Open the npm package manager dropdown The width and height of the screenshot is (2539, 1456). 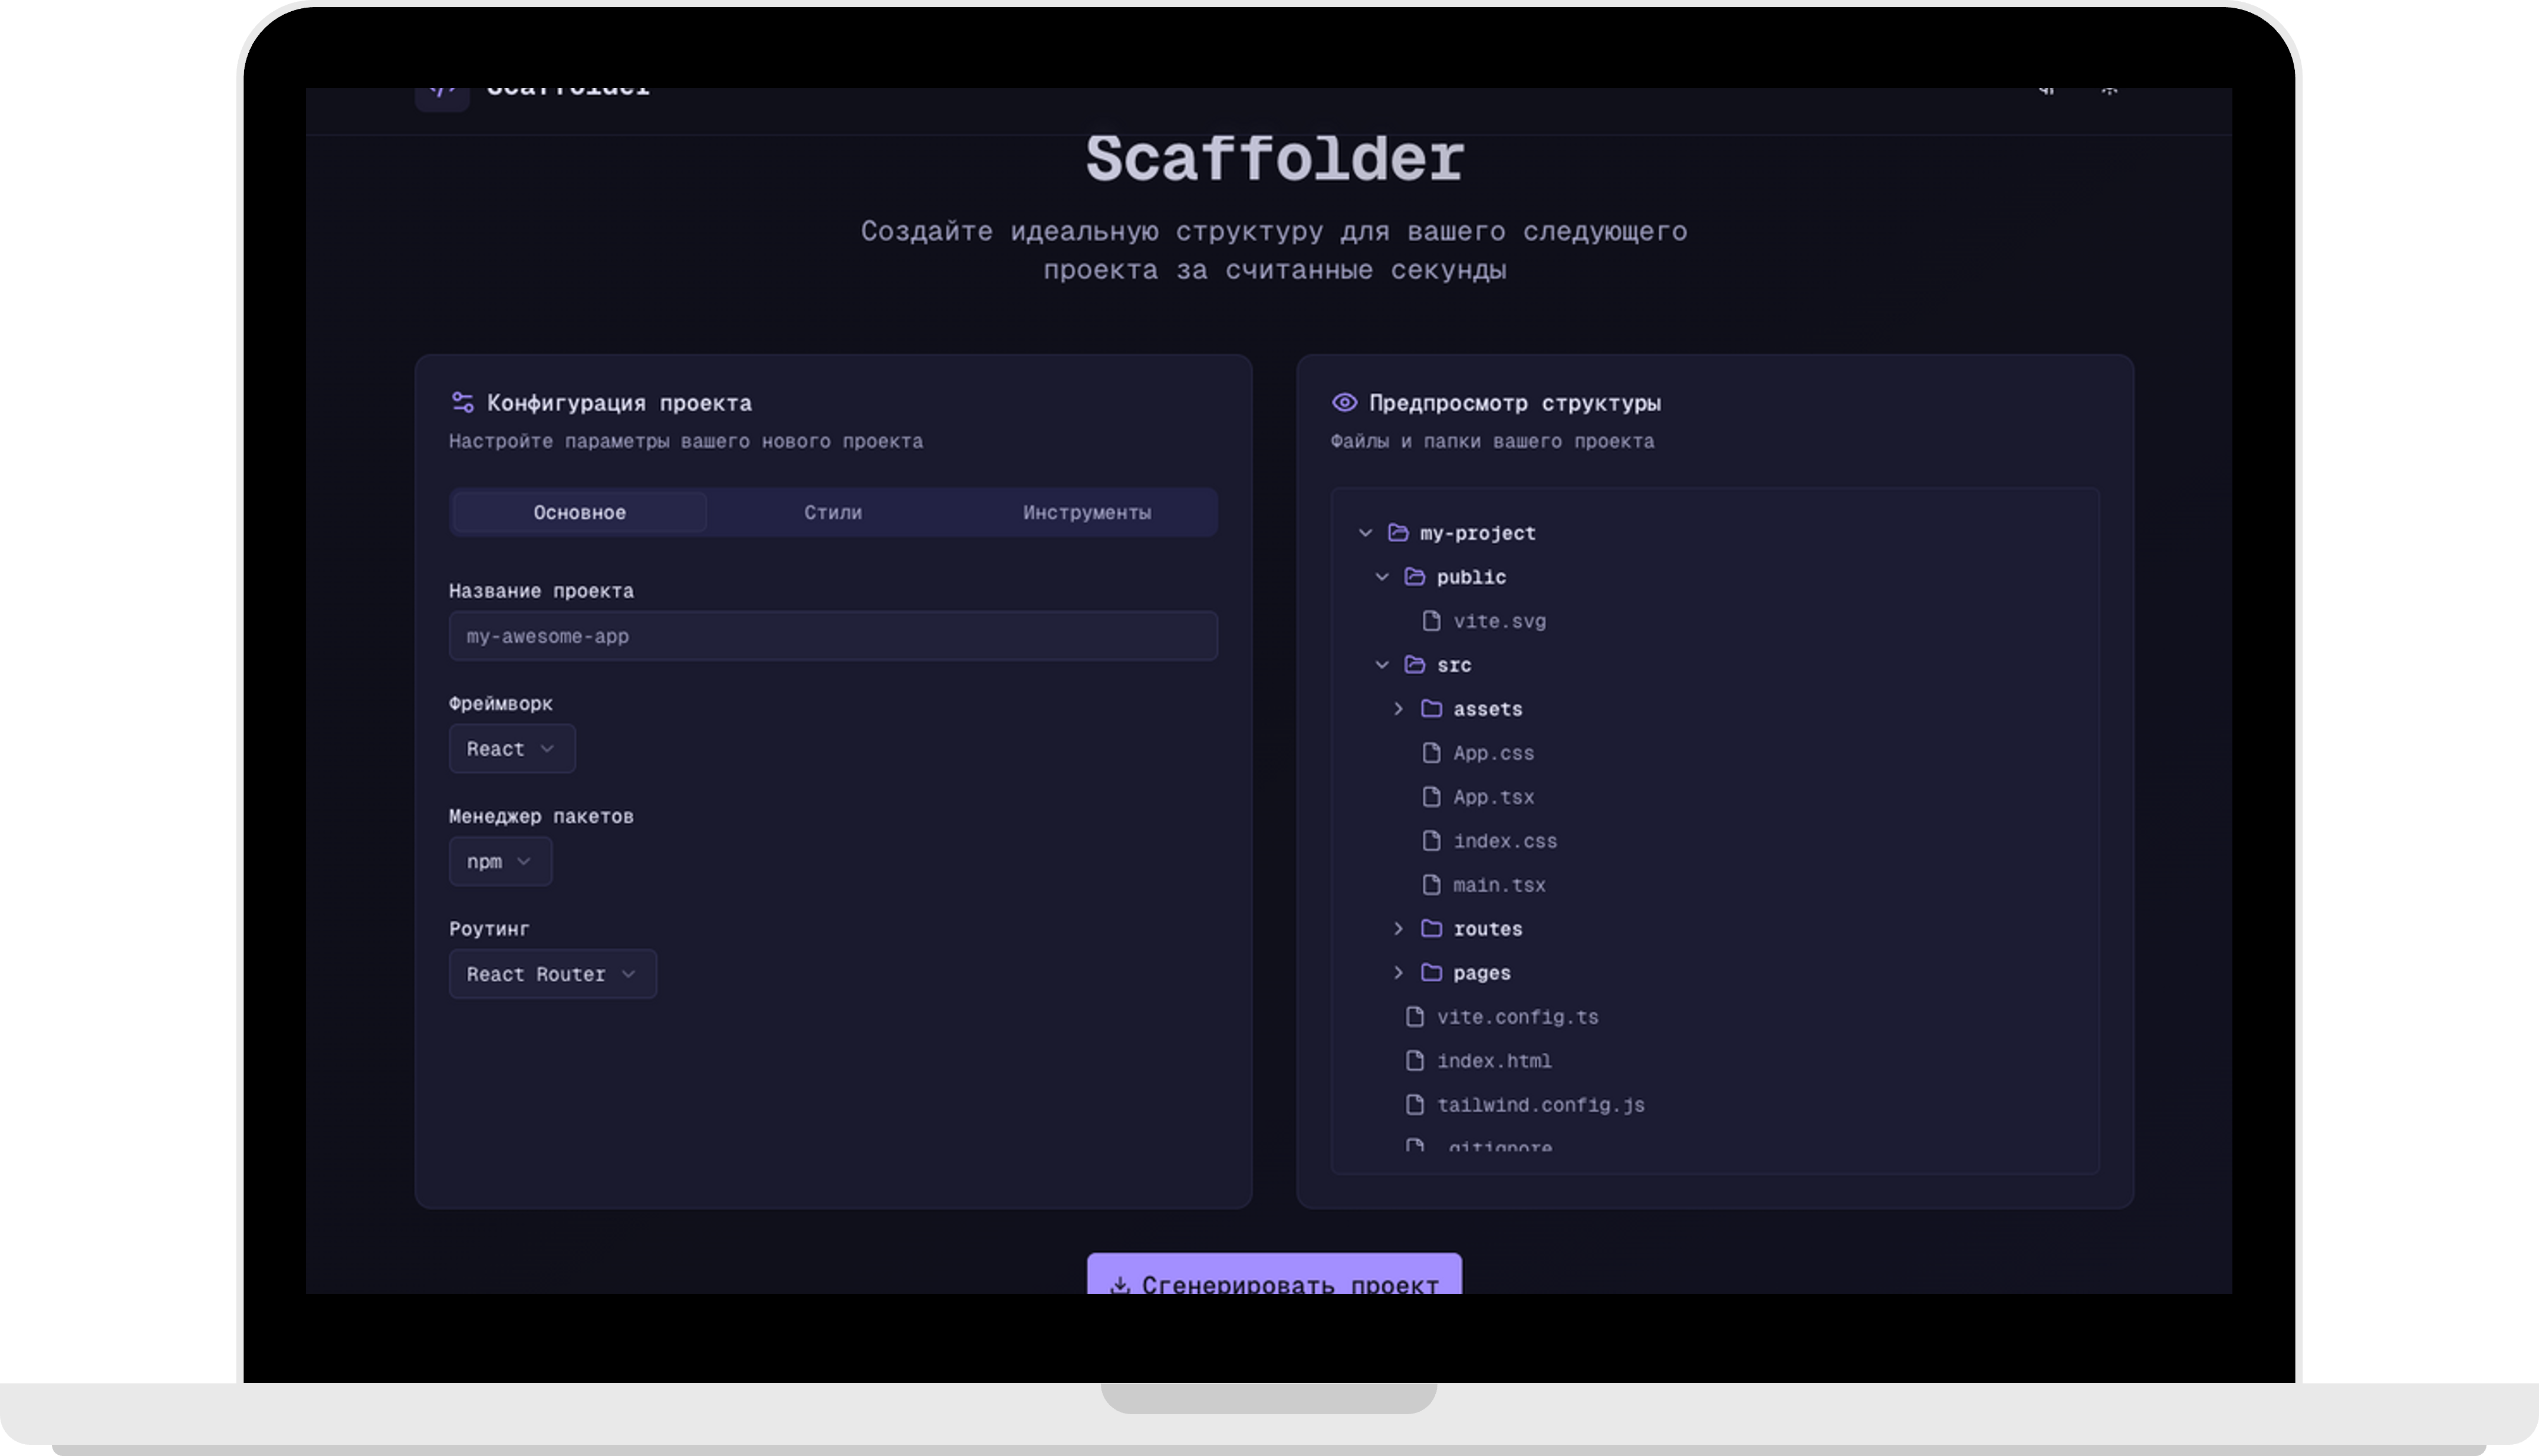click(x=500, y=861)
